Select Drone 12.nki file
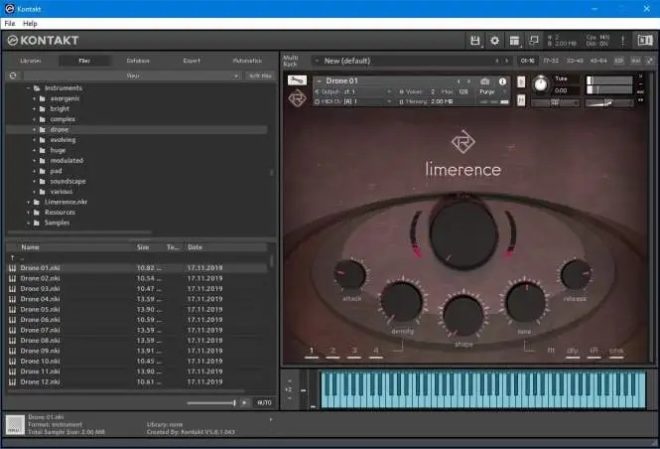660x449 pixels. point(137,382)
